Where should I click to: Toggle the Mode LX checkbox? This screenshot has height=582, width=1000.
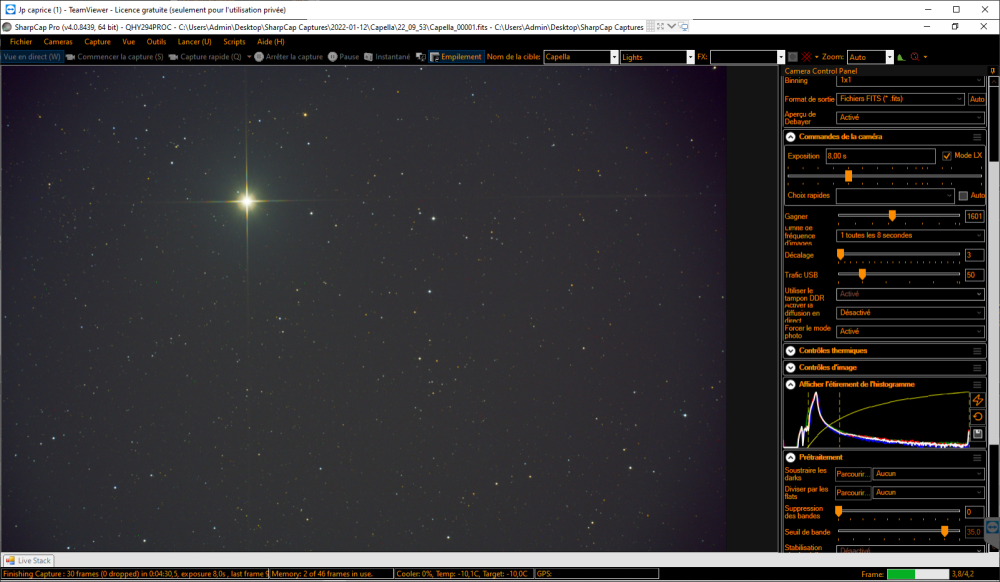click(x=946, y=156)
